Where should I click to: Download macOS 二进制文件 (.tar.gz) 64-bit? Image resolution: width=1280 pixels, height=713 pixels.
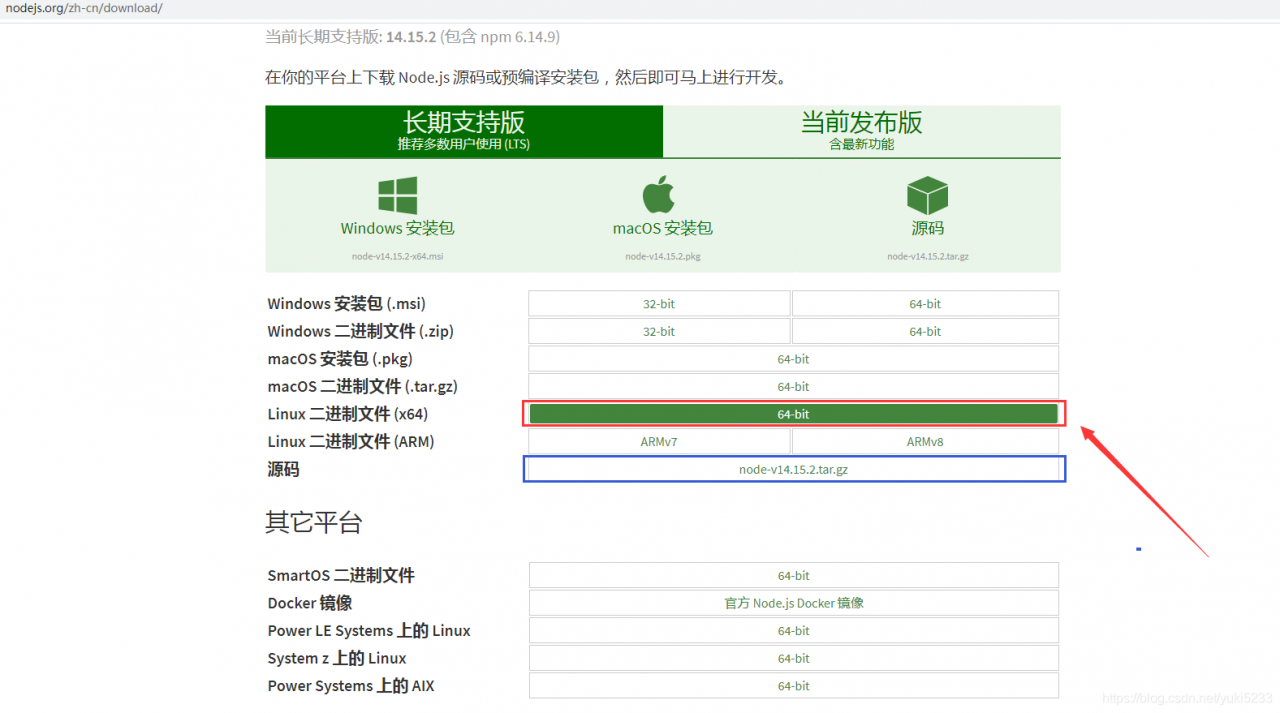(x=793, y=386)
